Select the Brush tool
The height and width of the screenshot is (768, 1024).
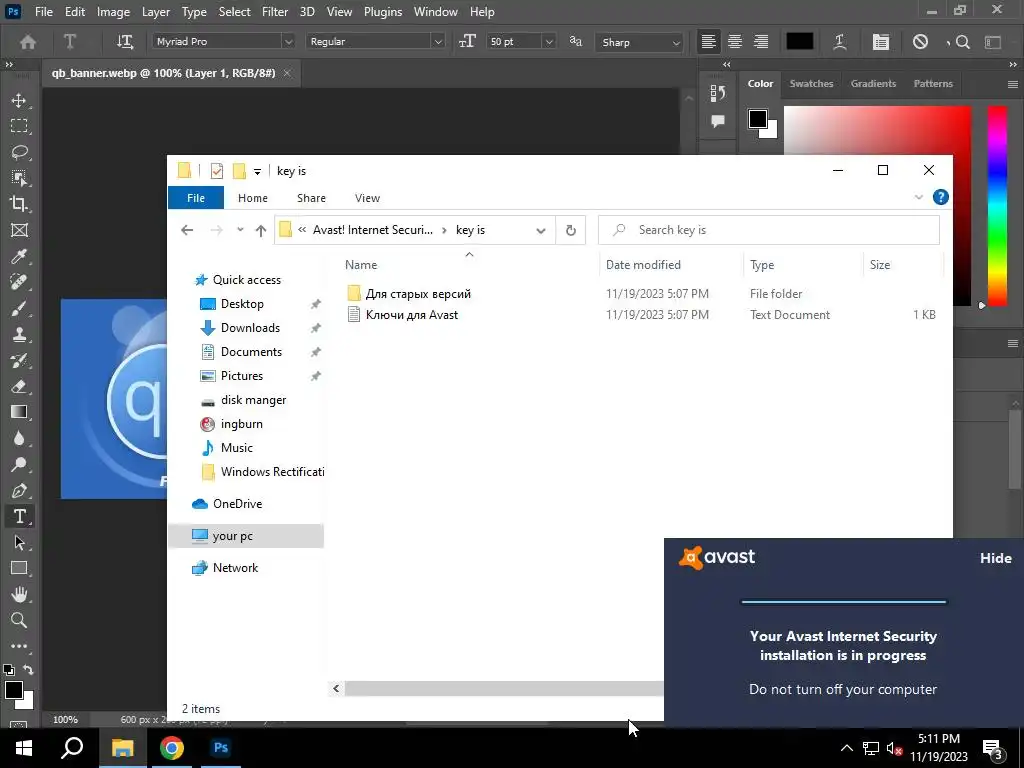pyautogui.click(x=19, y=308)
